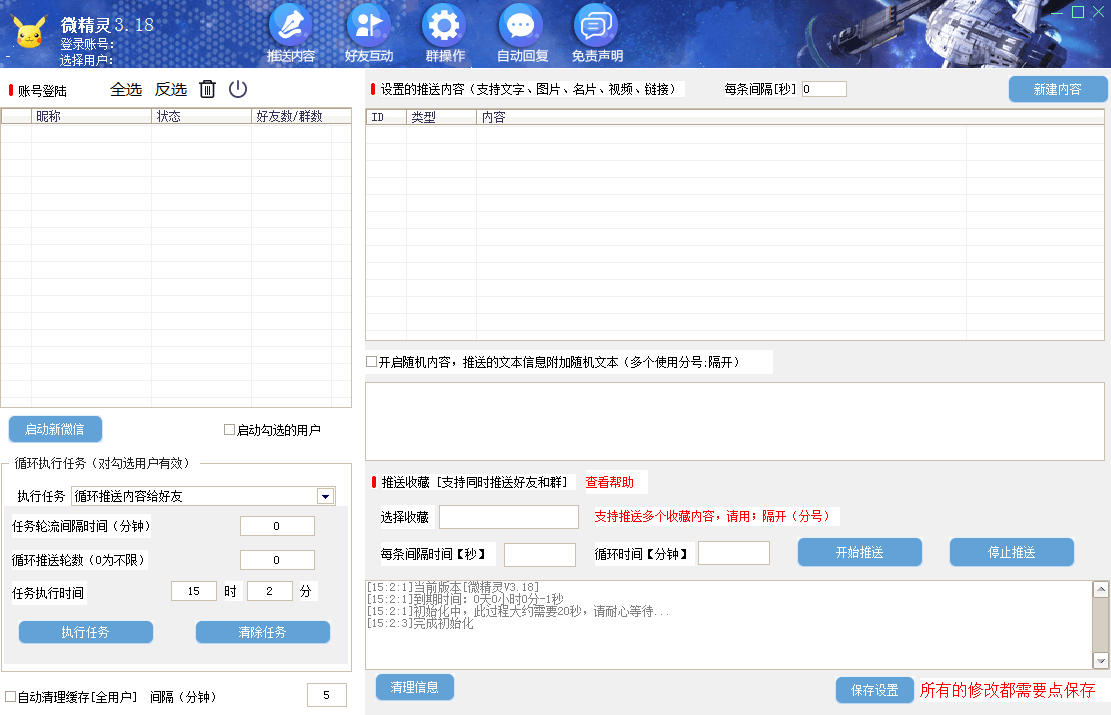
Task: Click the 每条间隔[秒] input field
Action: pos(824,89)
